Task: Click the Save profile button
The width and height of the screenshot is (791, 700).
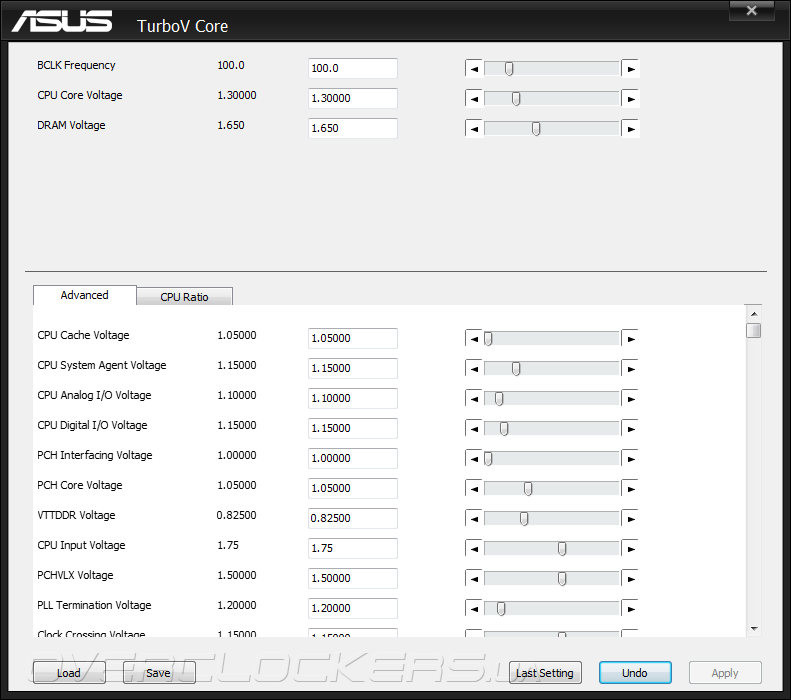Action: 159,673
